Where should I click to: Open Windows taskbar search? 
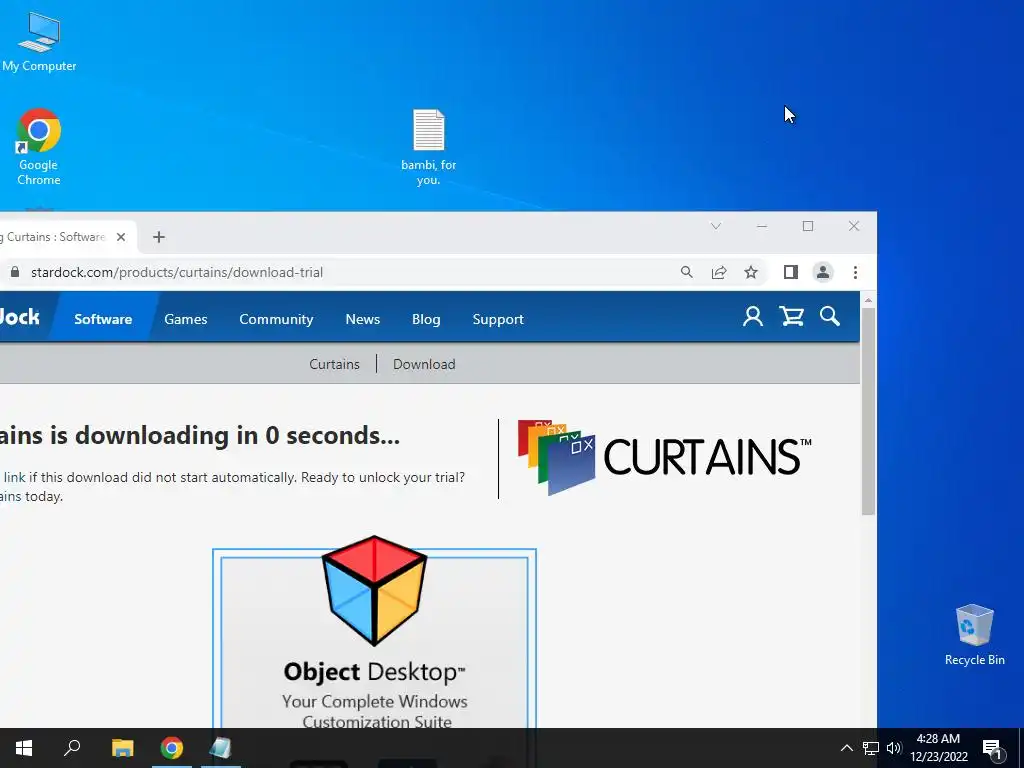point(72,748)
